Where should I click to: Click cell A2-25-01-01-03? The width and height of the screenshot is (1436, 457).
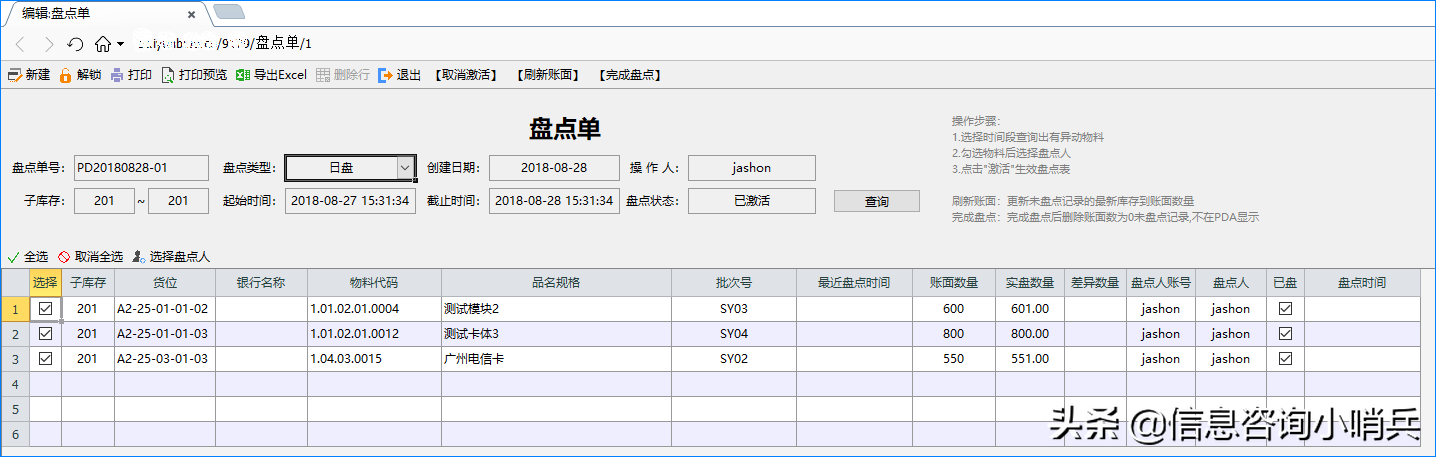click(x=165, y=334)
